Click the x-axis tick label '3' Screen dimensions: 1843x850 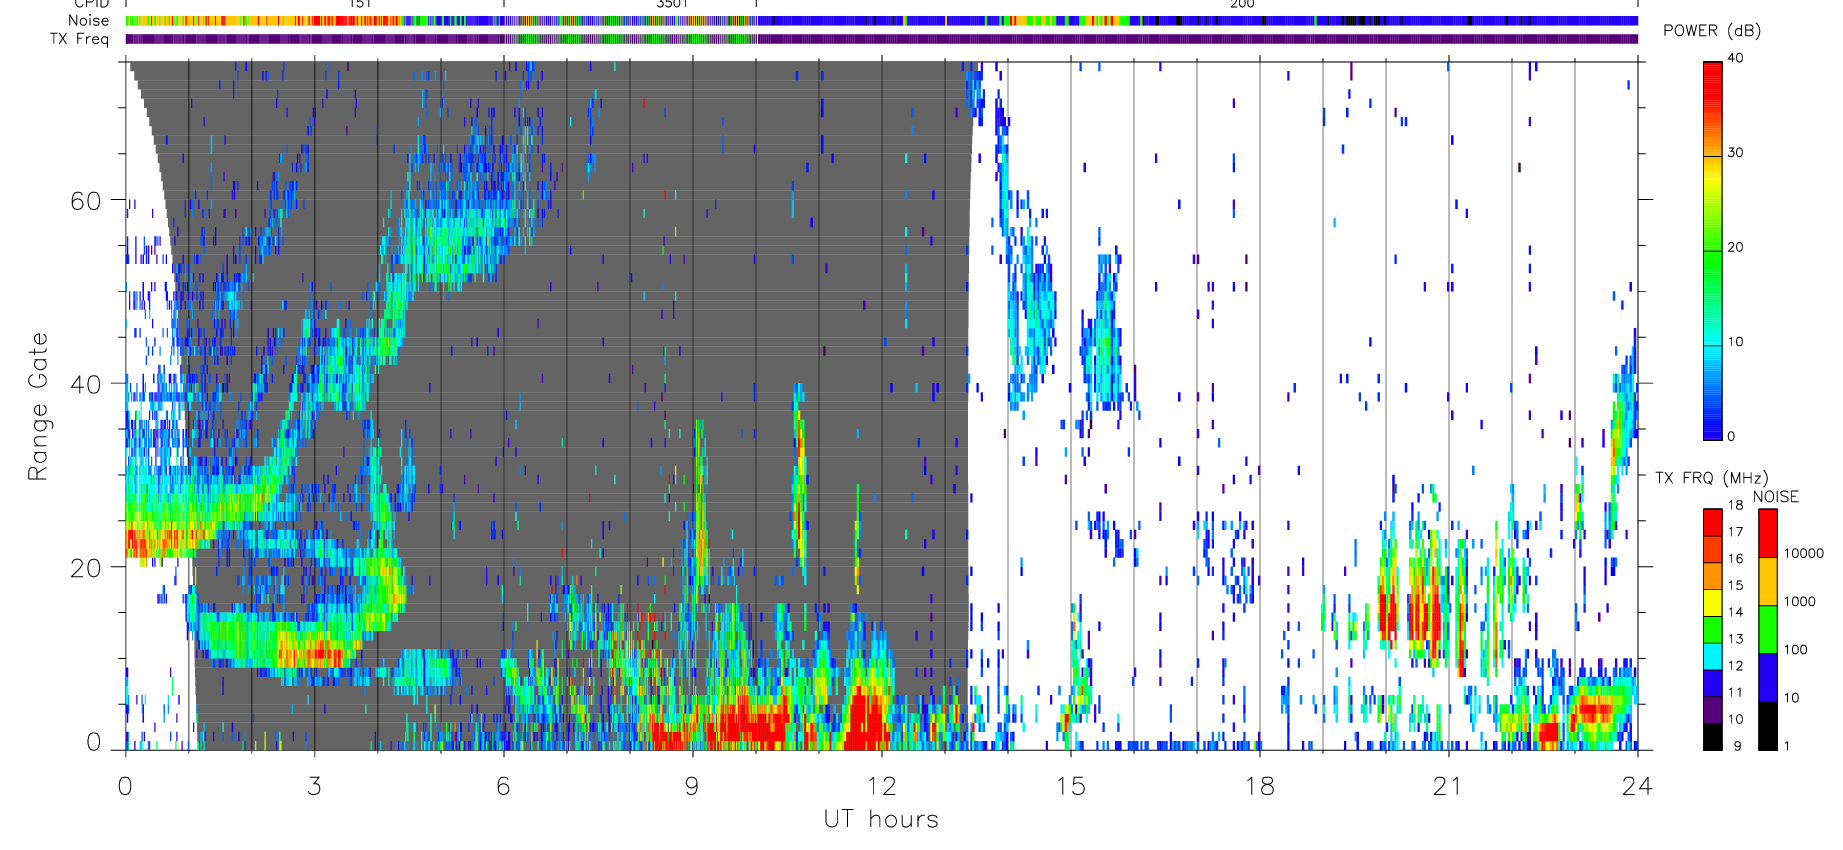point(314,786)
